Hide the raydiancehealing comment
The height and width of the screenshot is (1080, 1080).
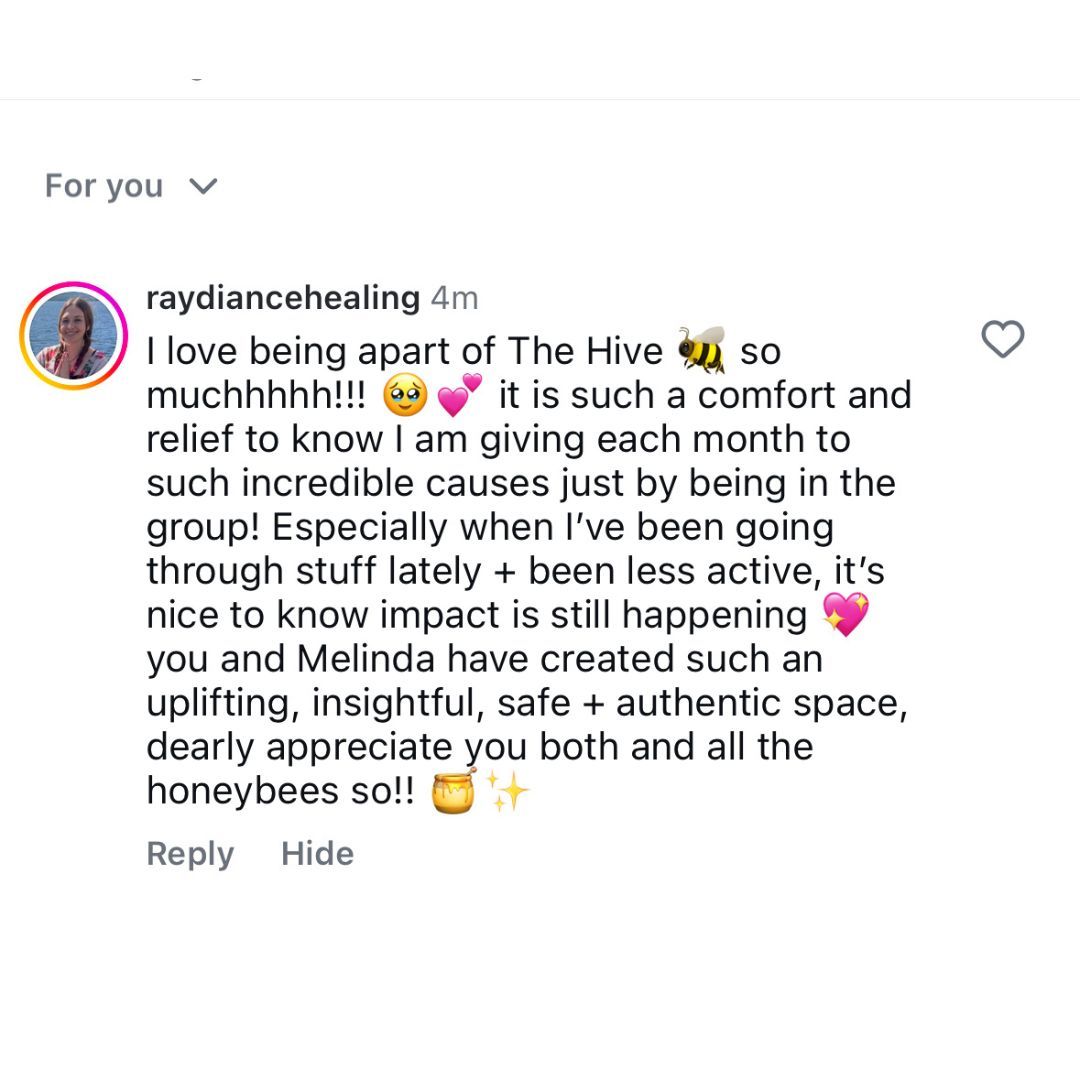coord(317,853)
